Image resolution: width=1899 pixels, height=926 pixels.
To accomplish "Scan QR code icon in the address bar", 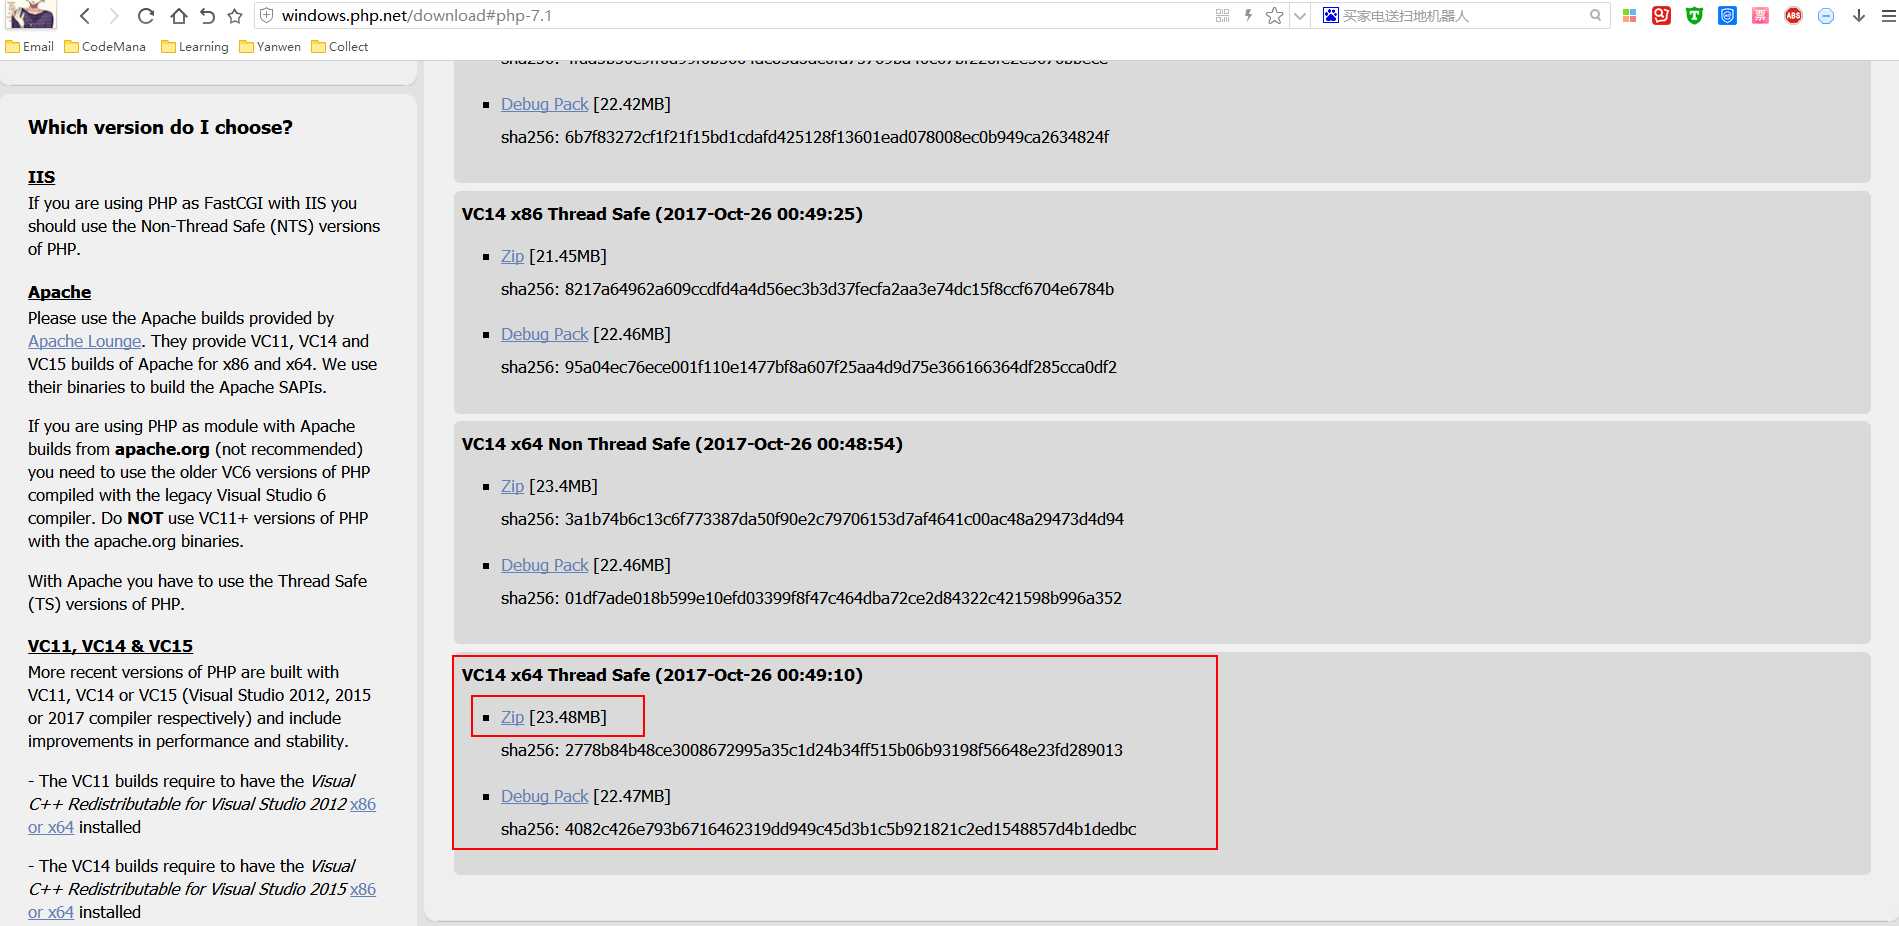I will [x=1222, y=15].
